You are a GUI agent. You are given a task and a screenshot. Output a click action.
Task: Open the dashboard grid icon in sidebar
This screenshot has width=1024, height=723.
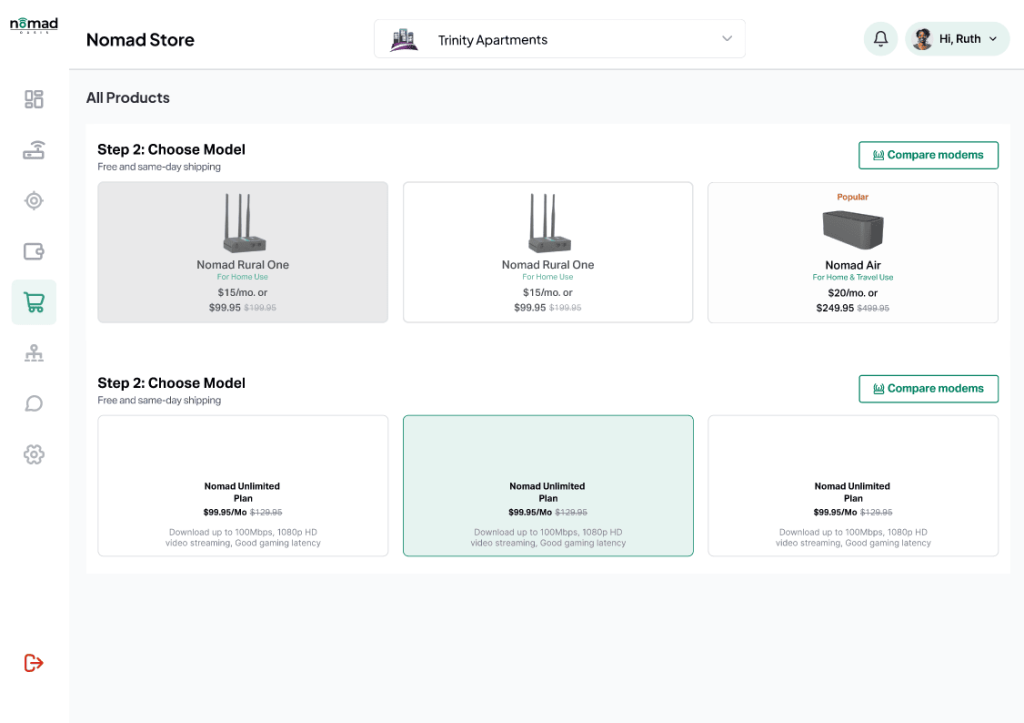pyautogui.click(x=33, y=99)
